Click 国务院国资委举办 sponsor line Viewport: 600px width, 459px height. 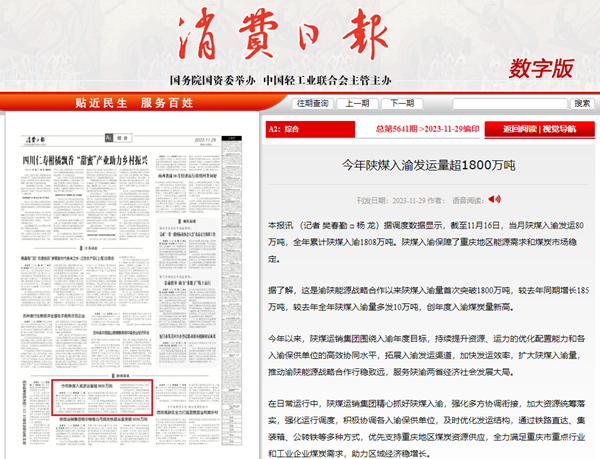click(x=213, y=81)
